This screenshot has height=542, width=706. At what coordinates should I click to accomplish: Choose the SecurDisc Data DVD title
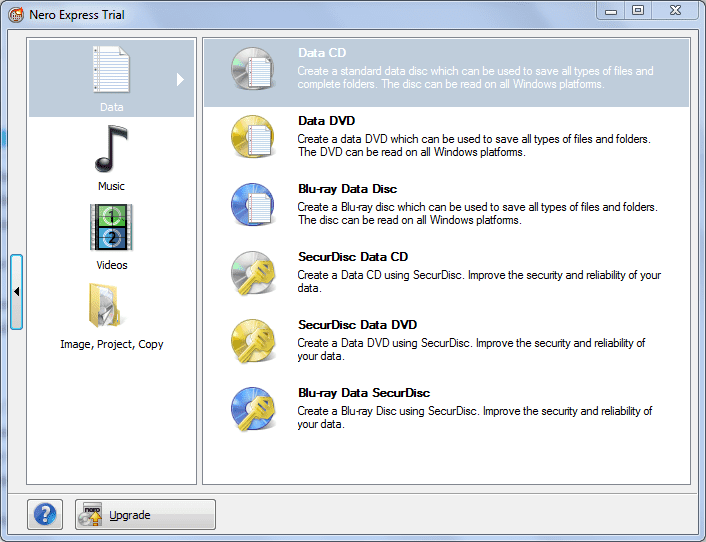[357, 325]
